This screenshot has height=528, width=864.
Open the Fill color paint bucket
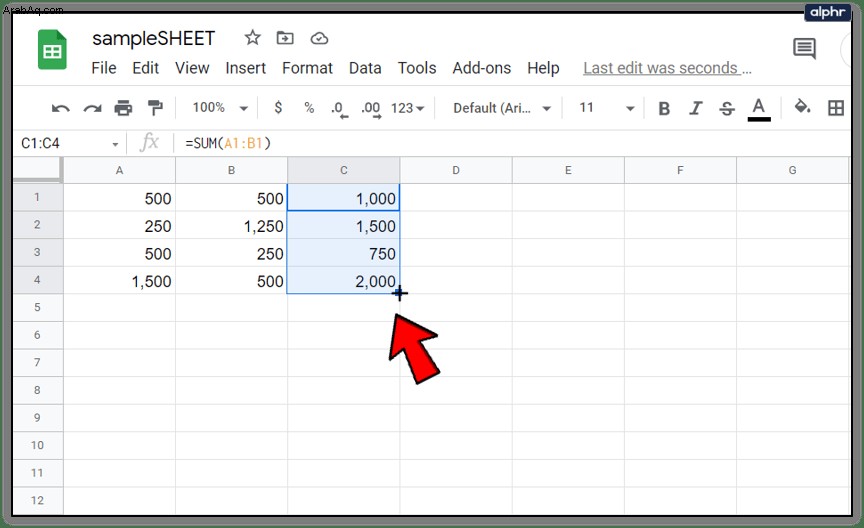click(802, 107)
